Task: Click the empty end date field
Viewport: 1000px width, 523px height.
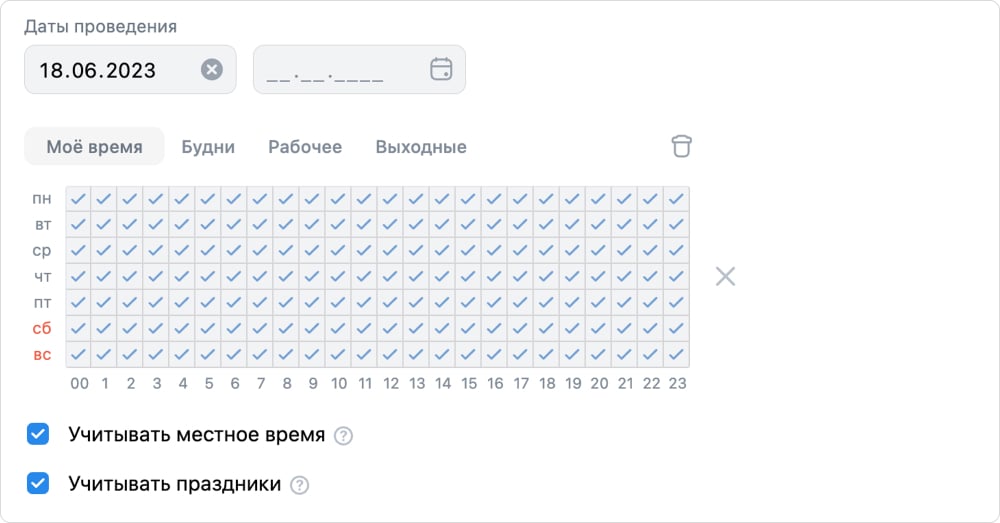Action: pos(335,70)
